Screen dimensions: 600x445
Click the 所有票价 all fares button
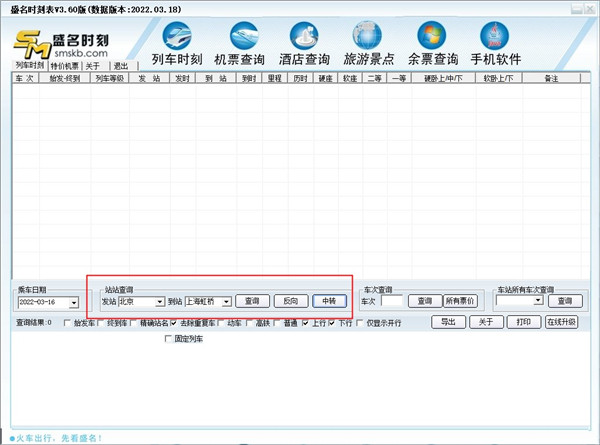point(460,301)
